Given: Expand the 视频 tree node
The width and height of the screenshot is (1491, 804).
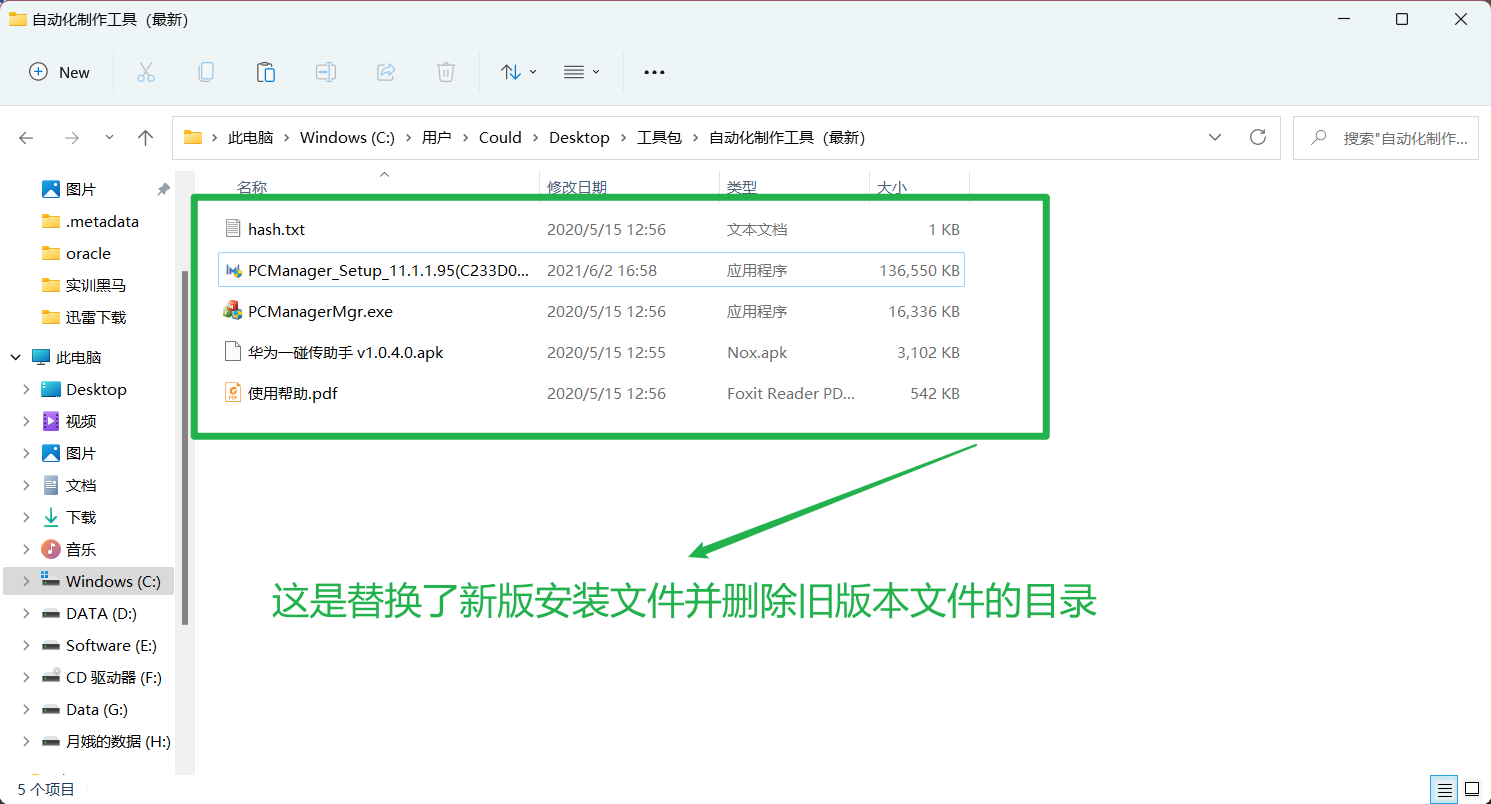Looking at the screenshot, I should click(x=27, y=421).
